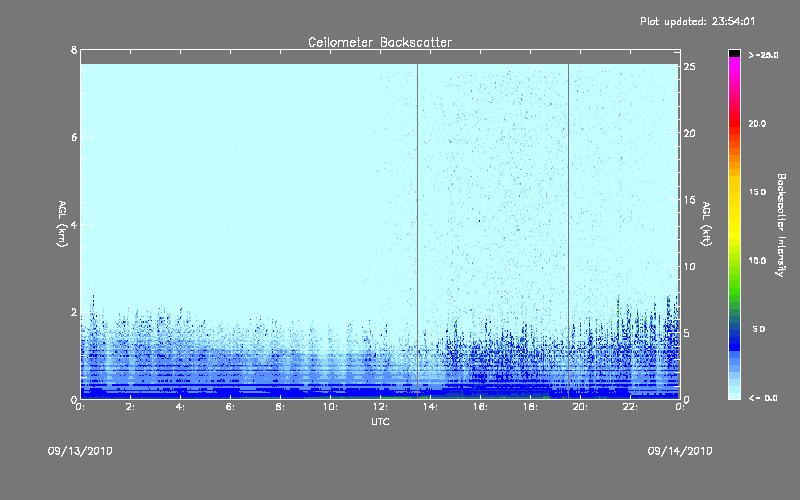The height and width of the screenshot is (500, 800).
Task: Click the '20.0' colorbar label
Action: 757,123
